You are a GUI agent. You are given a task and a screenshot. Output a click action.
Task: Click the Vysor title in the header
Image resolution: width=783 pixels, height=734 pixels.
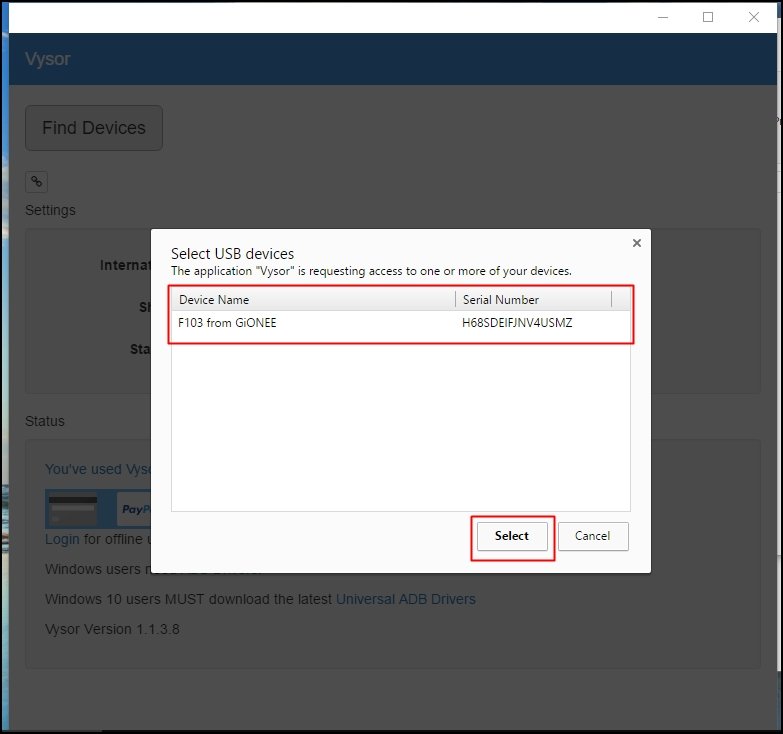[x=48, y=59]
